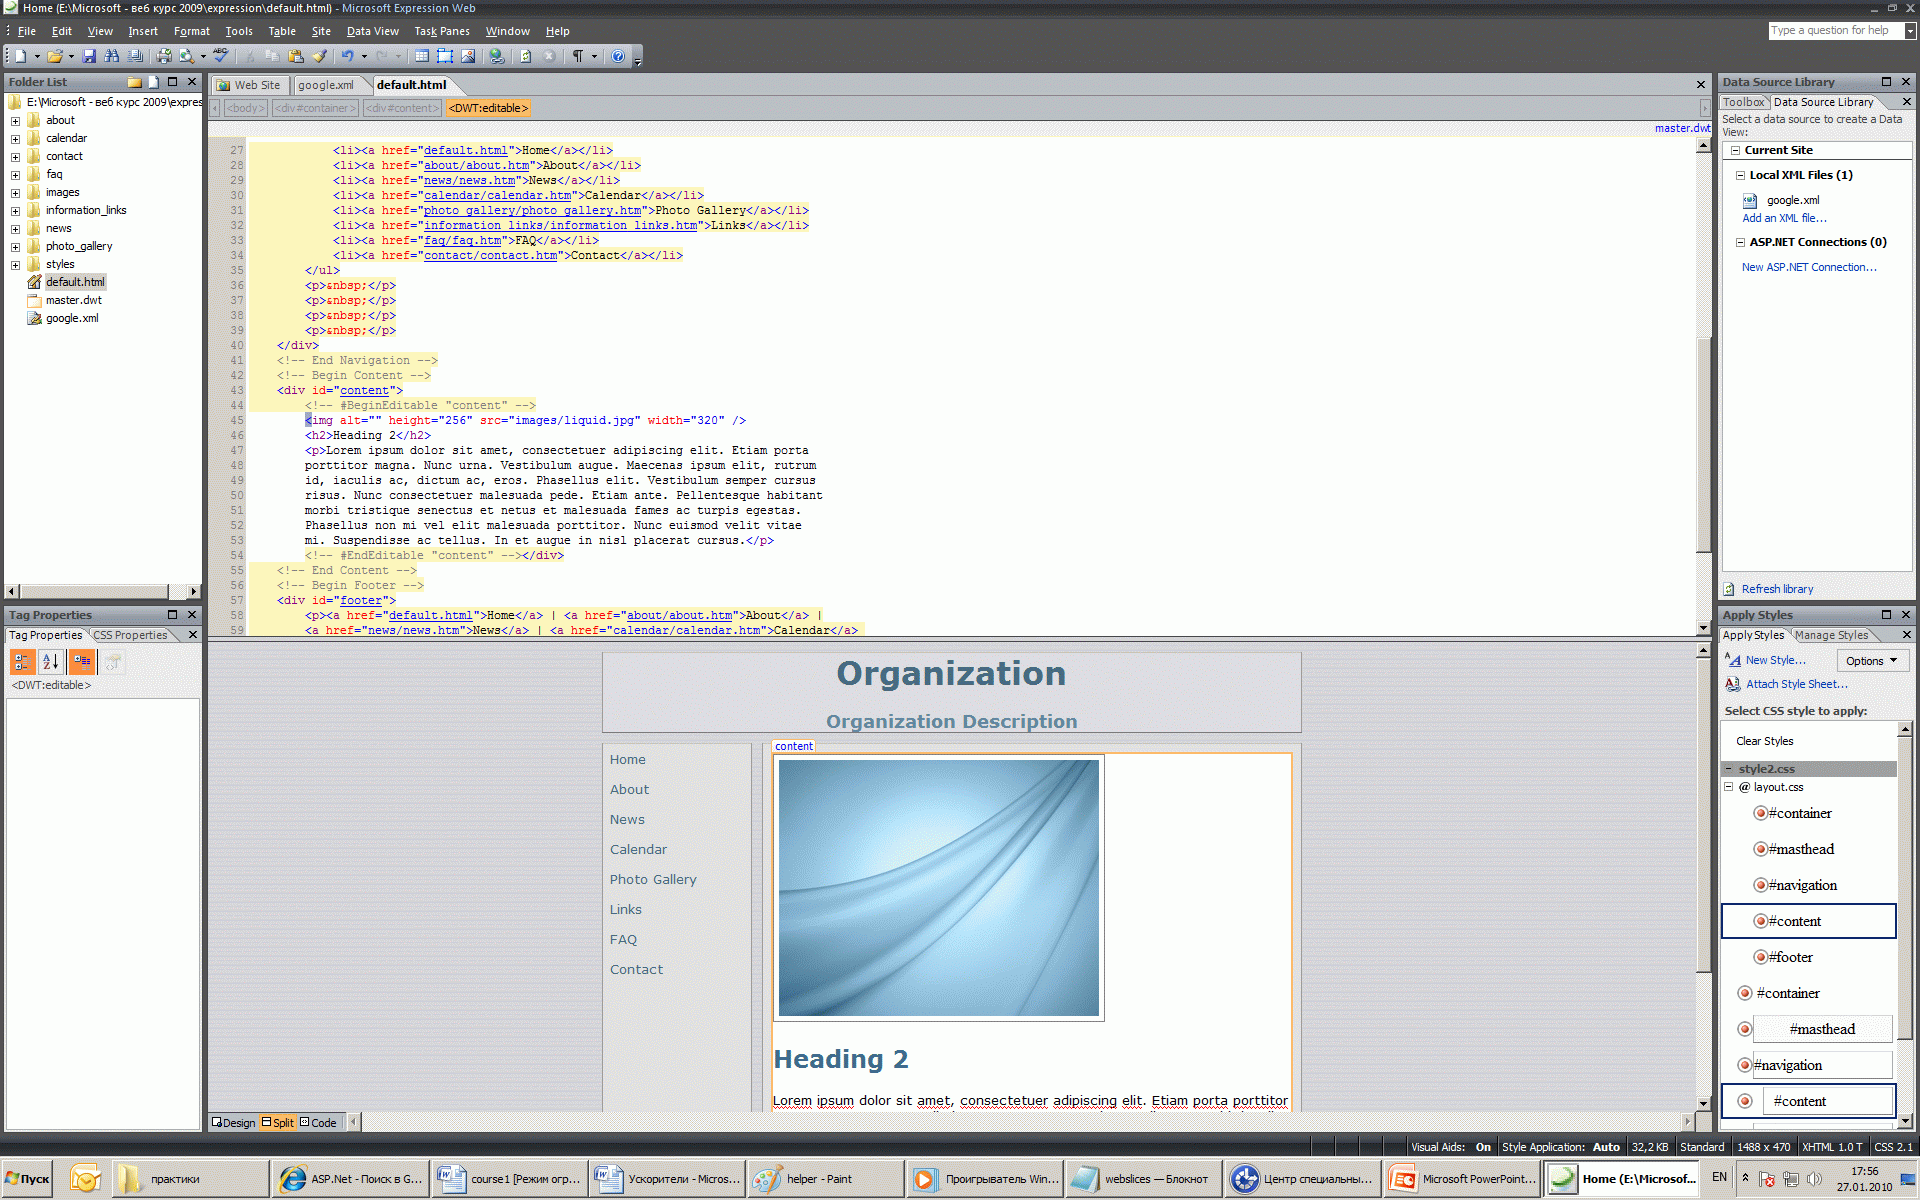Click the liquid.jpg image in design view
The width and height of the screenshot is (1920, 1200).
(x=938, y=887)
